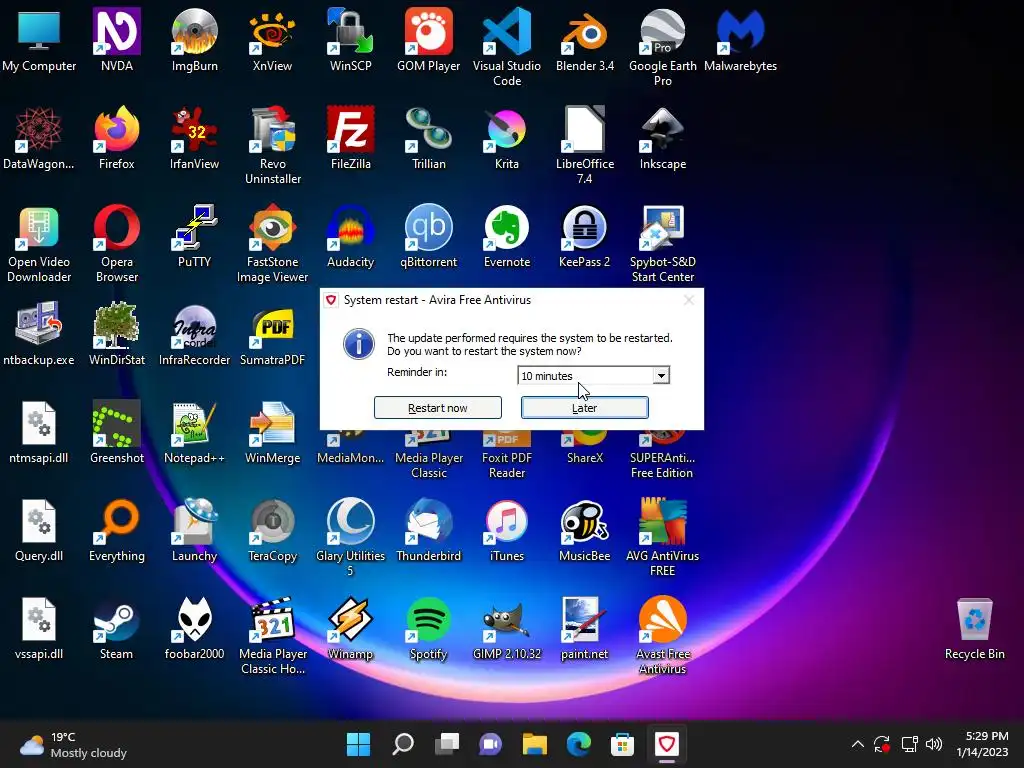
Task: Choose Later in the restart dialog
Action: 584,408
